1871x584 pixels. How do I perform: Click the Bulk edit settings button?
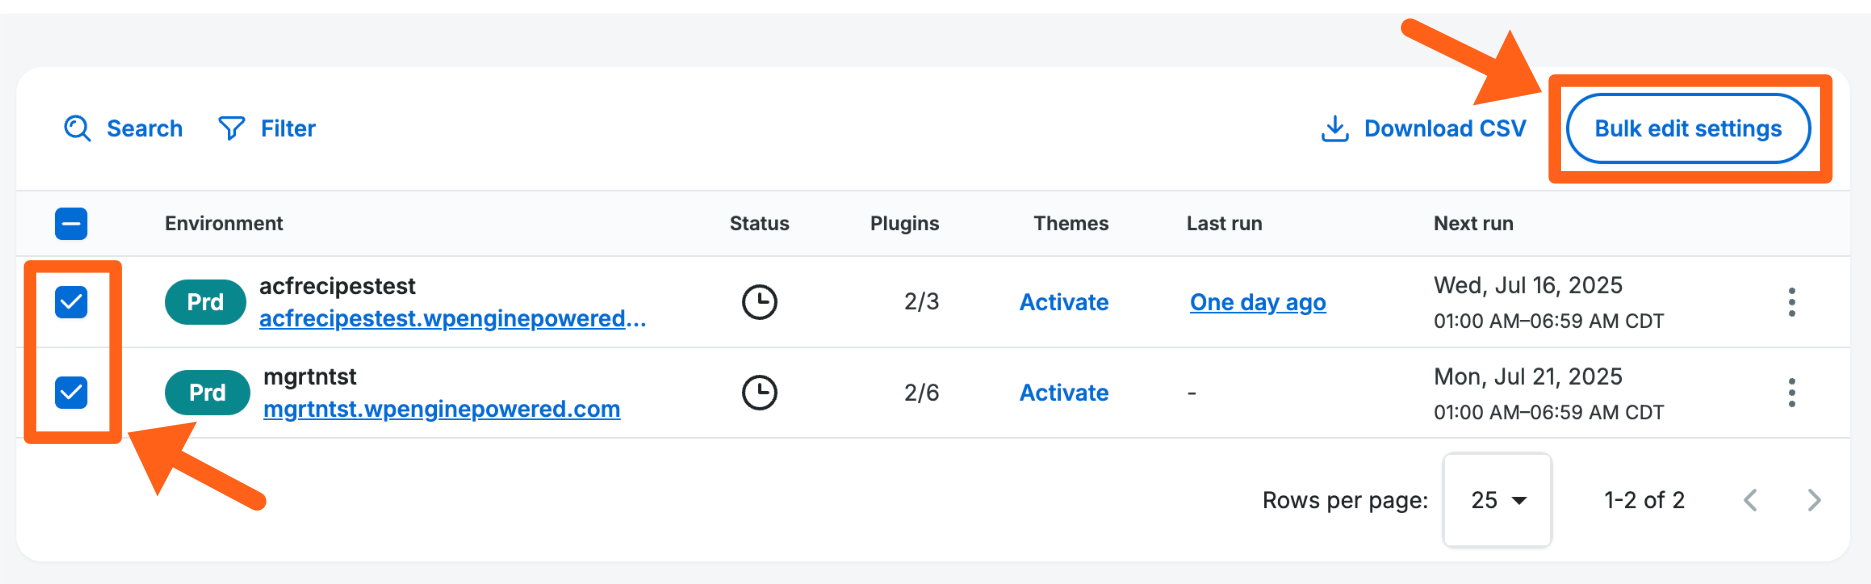click(x=1687, y=129)
